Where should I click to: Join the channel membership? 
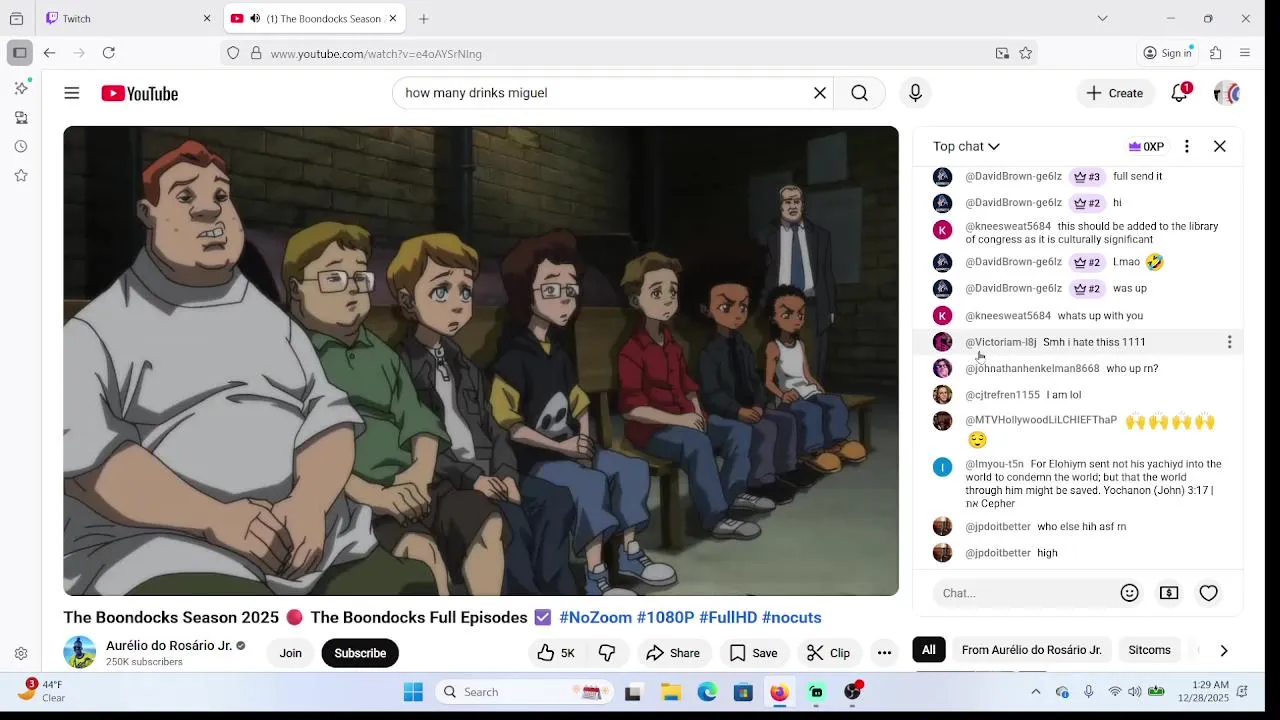290,653
